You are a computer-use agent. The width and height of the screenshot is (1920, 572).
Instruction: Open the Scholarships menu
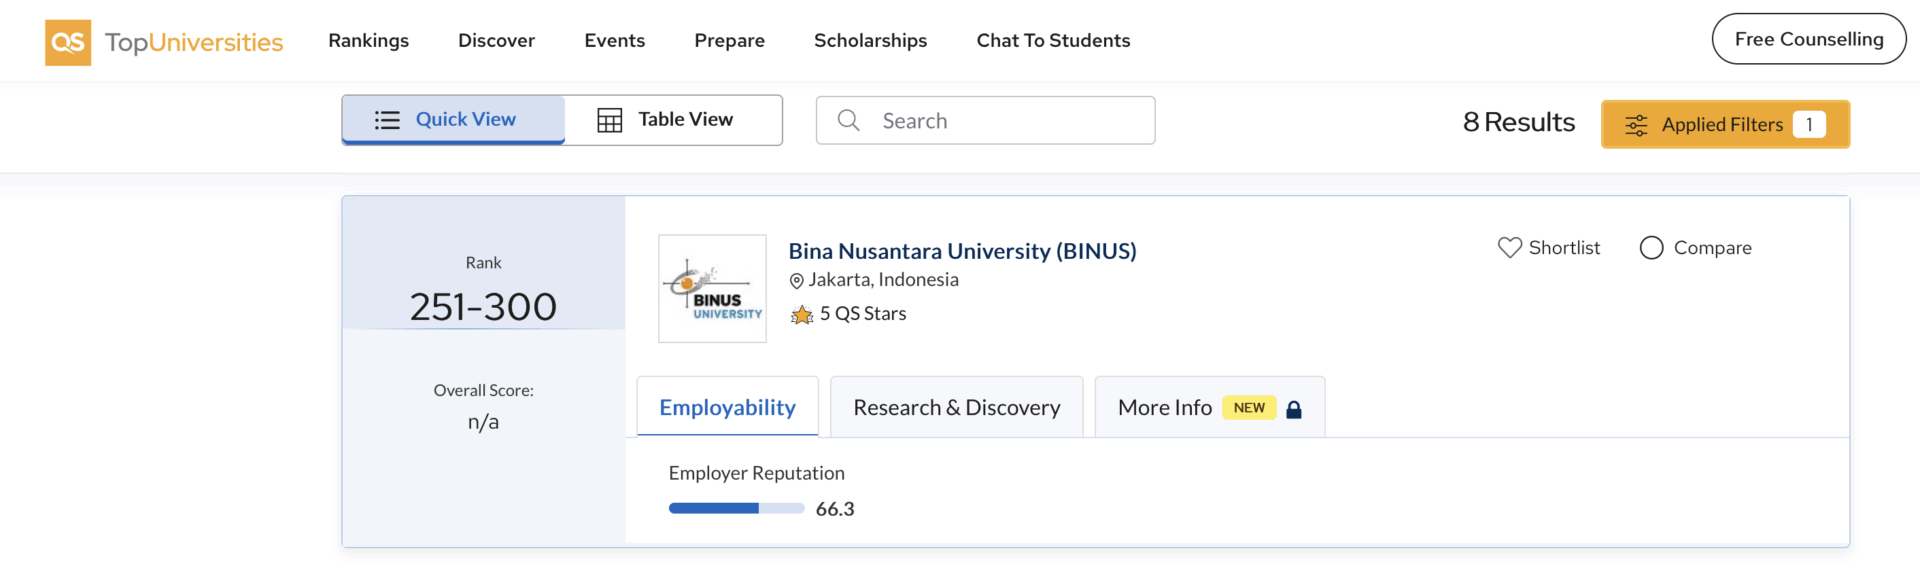point(871,40)
